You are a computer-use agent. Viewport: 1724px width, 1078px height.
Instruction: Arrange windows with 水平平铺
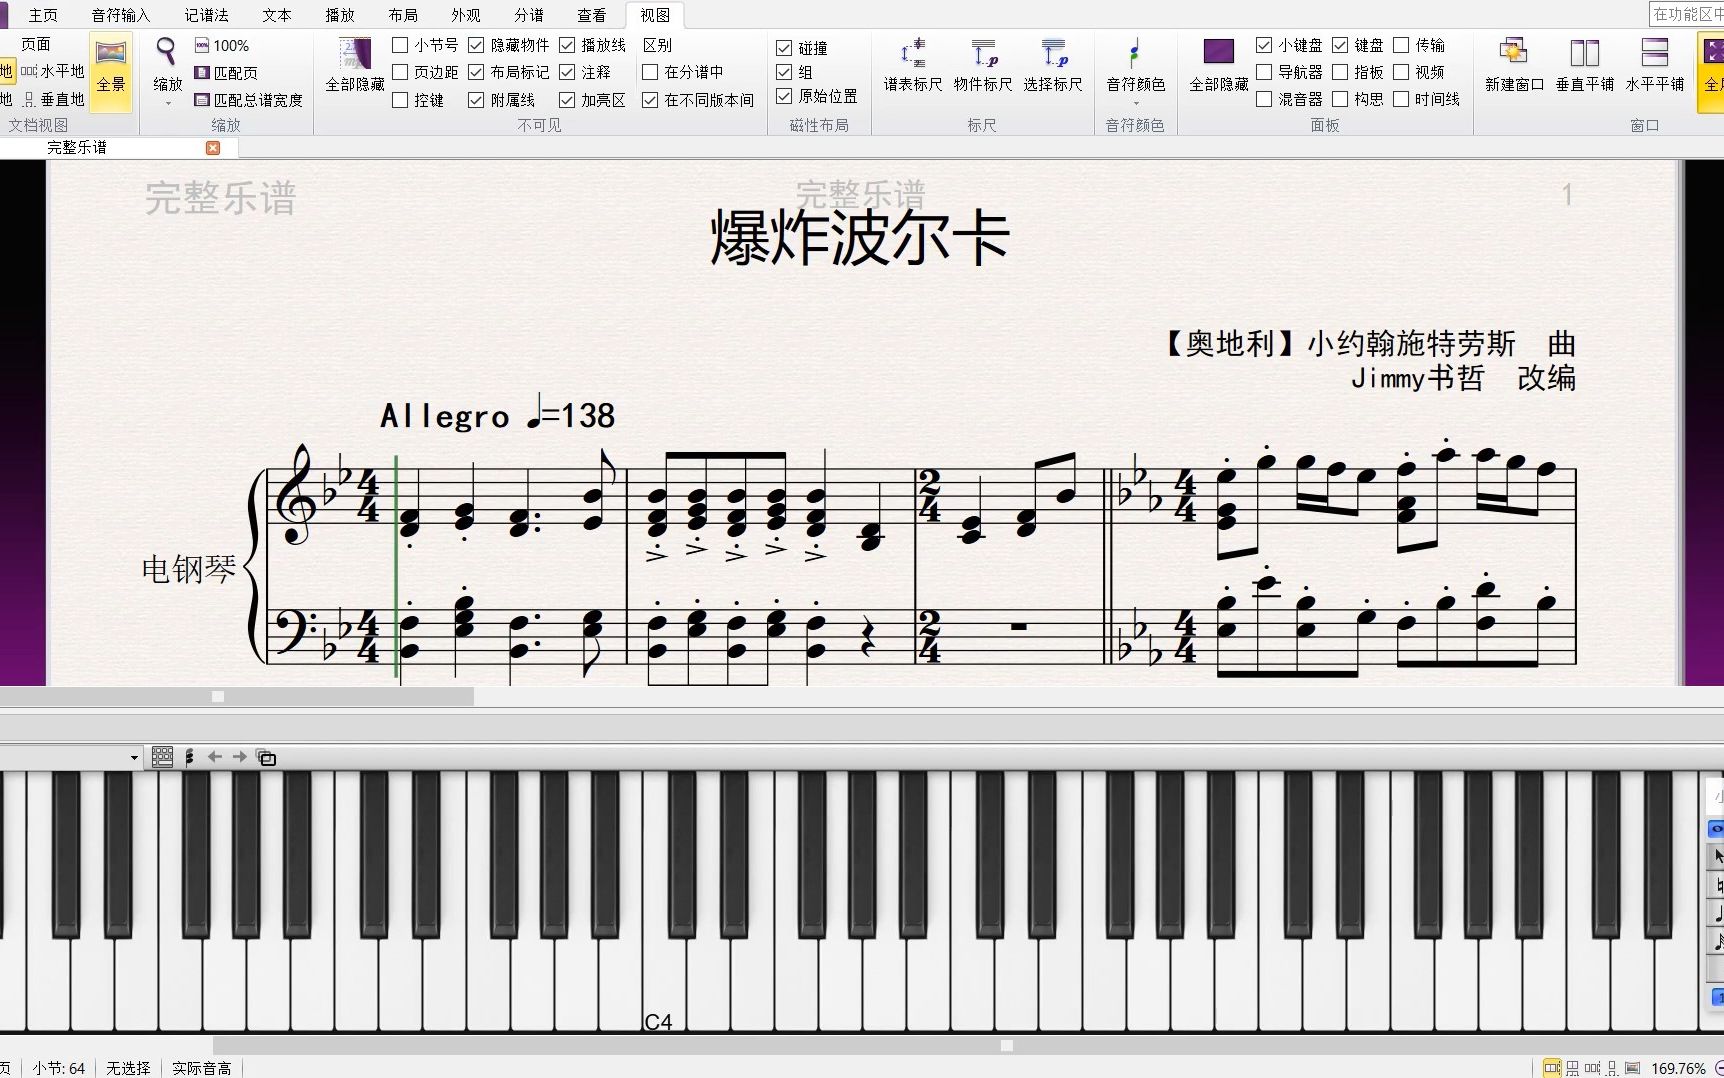click(x=1655, y=66)
